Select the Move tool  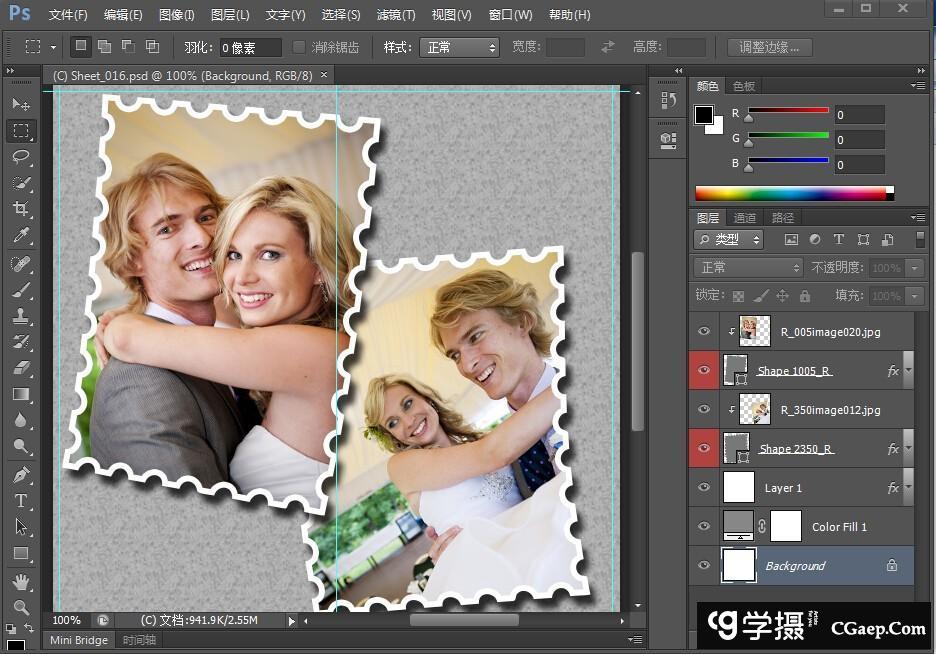click(x=21, y=104)
